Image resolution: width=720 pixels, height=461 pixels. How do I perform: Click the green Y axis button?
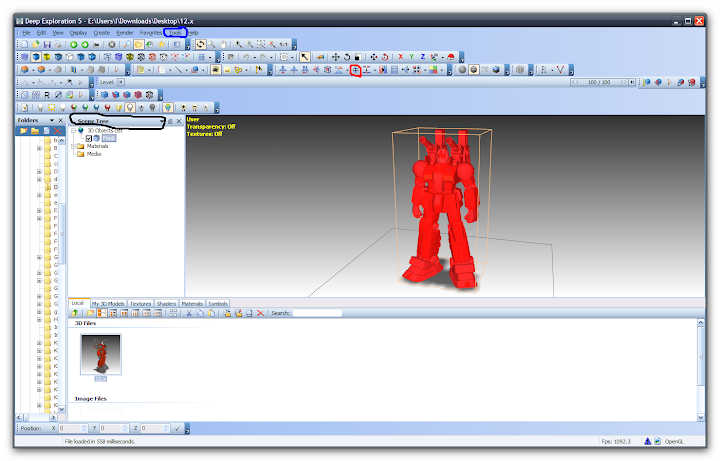coord(411,57)
